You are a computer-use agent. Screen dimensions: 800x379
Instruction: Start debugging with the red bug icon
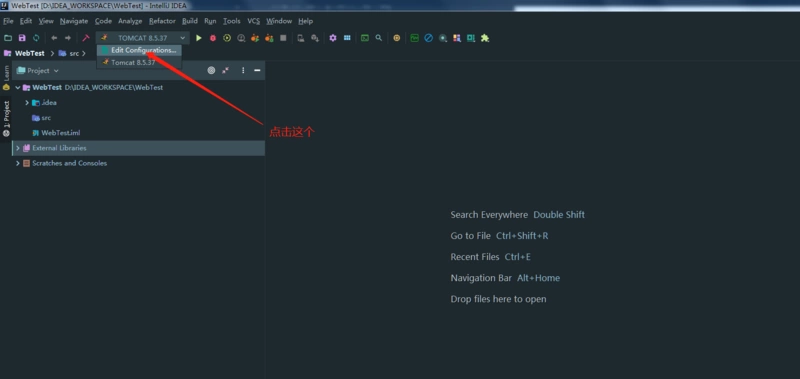pyautogui.click(x=213, y=38)
